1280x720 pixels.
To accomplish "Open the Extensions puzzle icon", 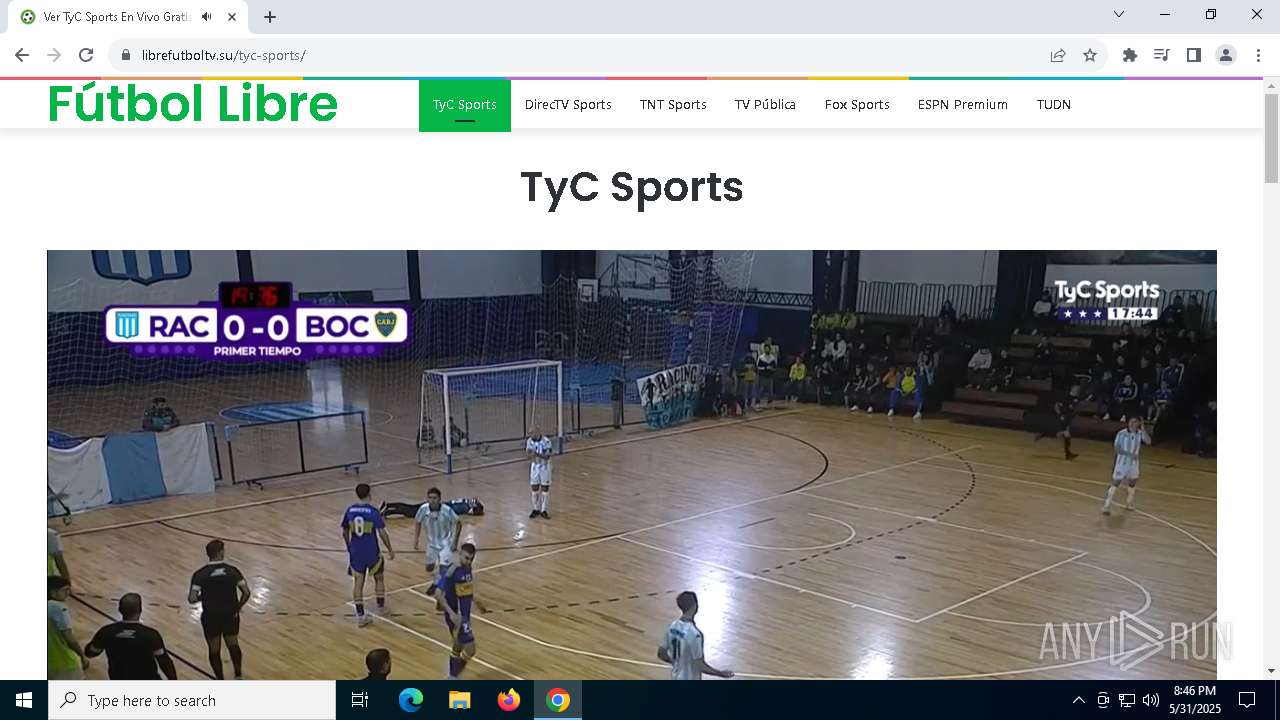I will (1130, 55).
